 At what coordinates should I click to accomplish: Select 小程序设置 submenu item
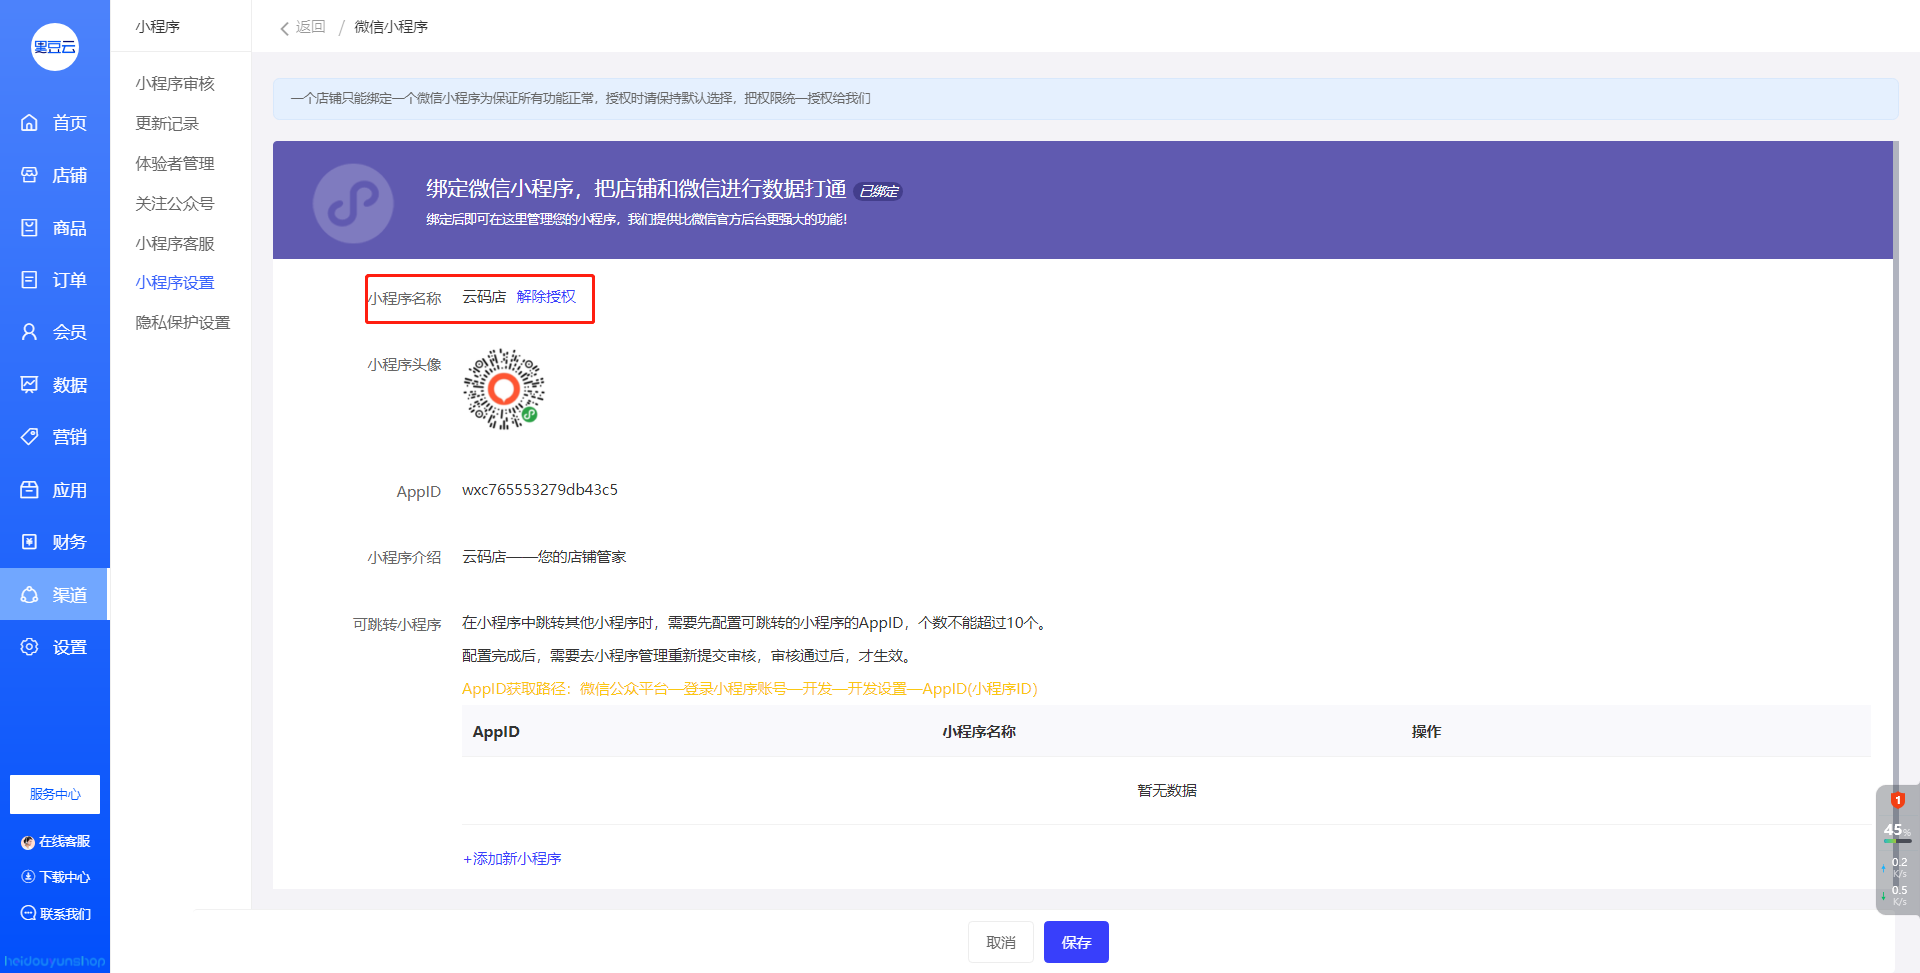[175, 282]
